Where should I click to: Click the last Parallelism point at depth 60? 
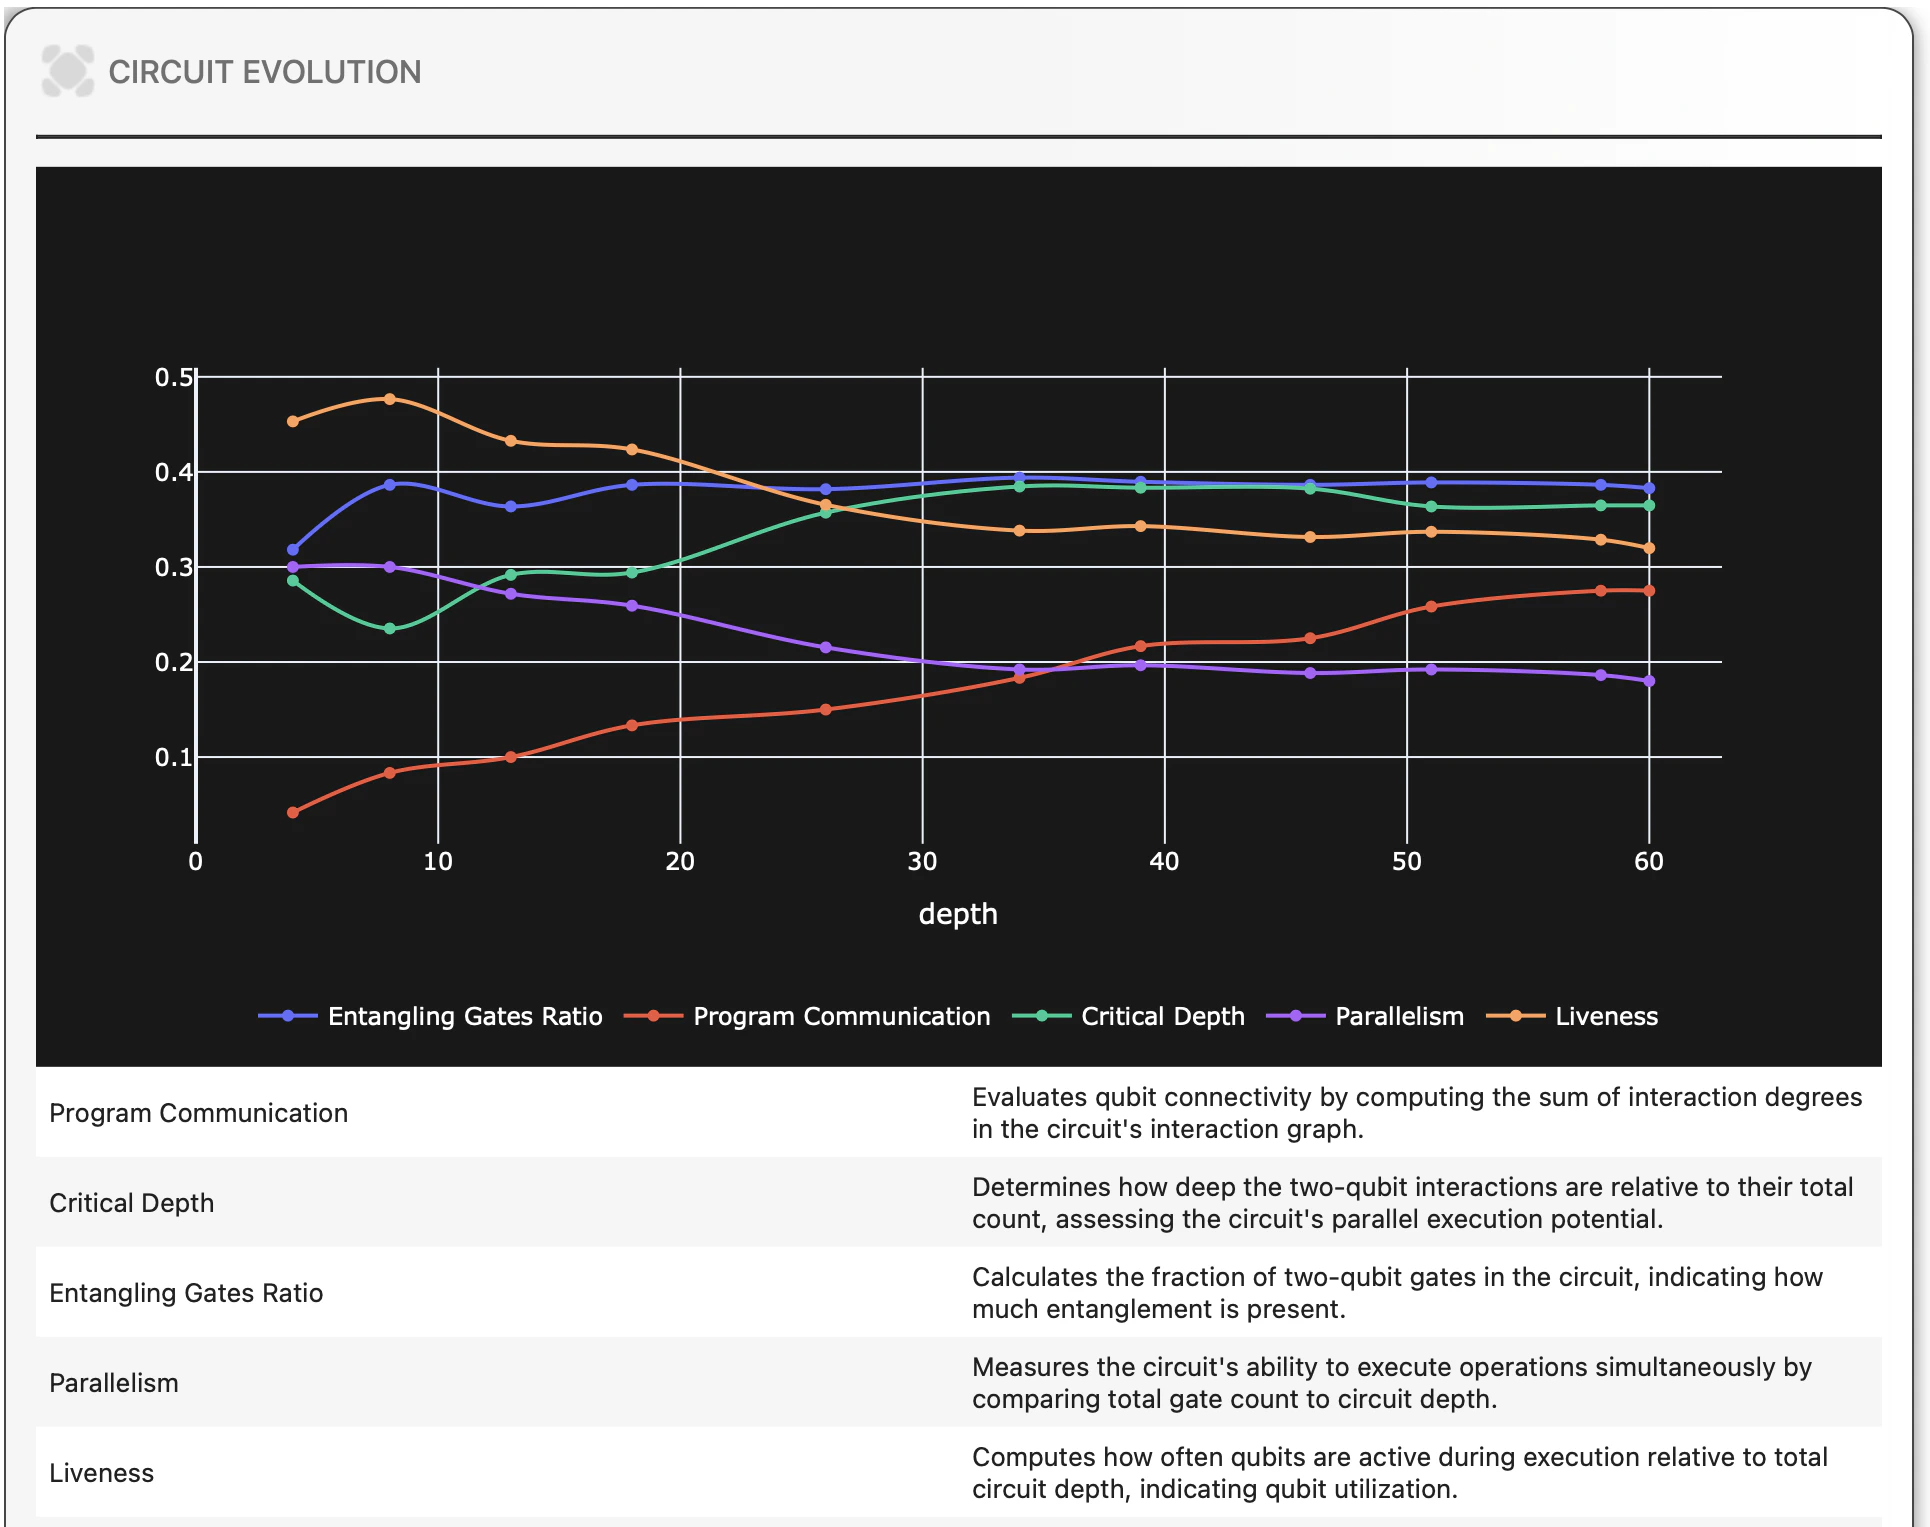1649,681
